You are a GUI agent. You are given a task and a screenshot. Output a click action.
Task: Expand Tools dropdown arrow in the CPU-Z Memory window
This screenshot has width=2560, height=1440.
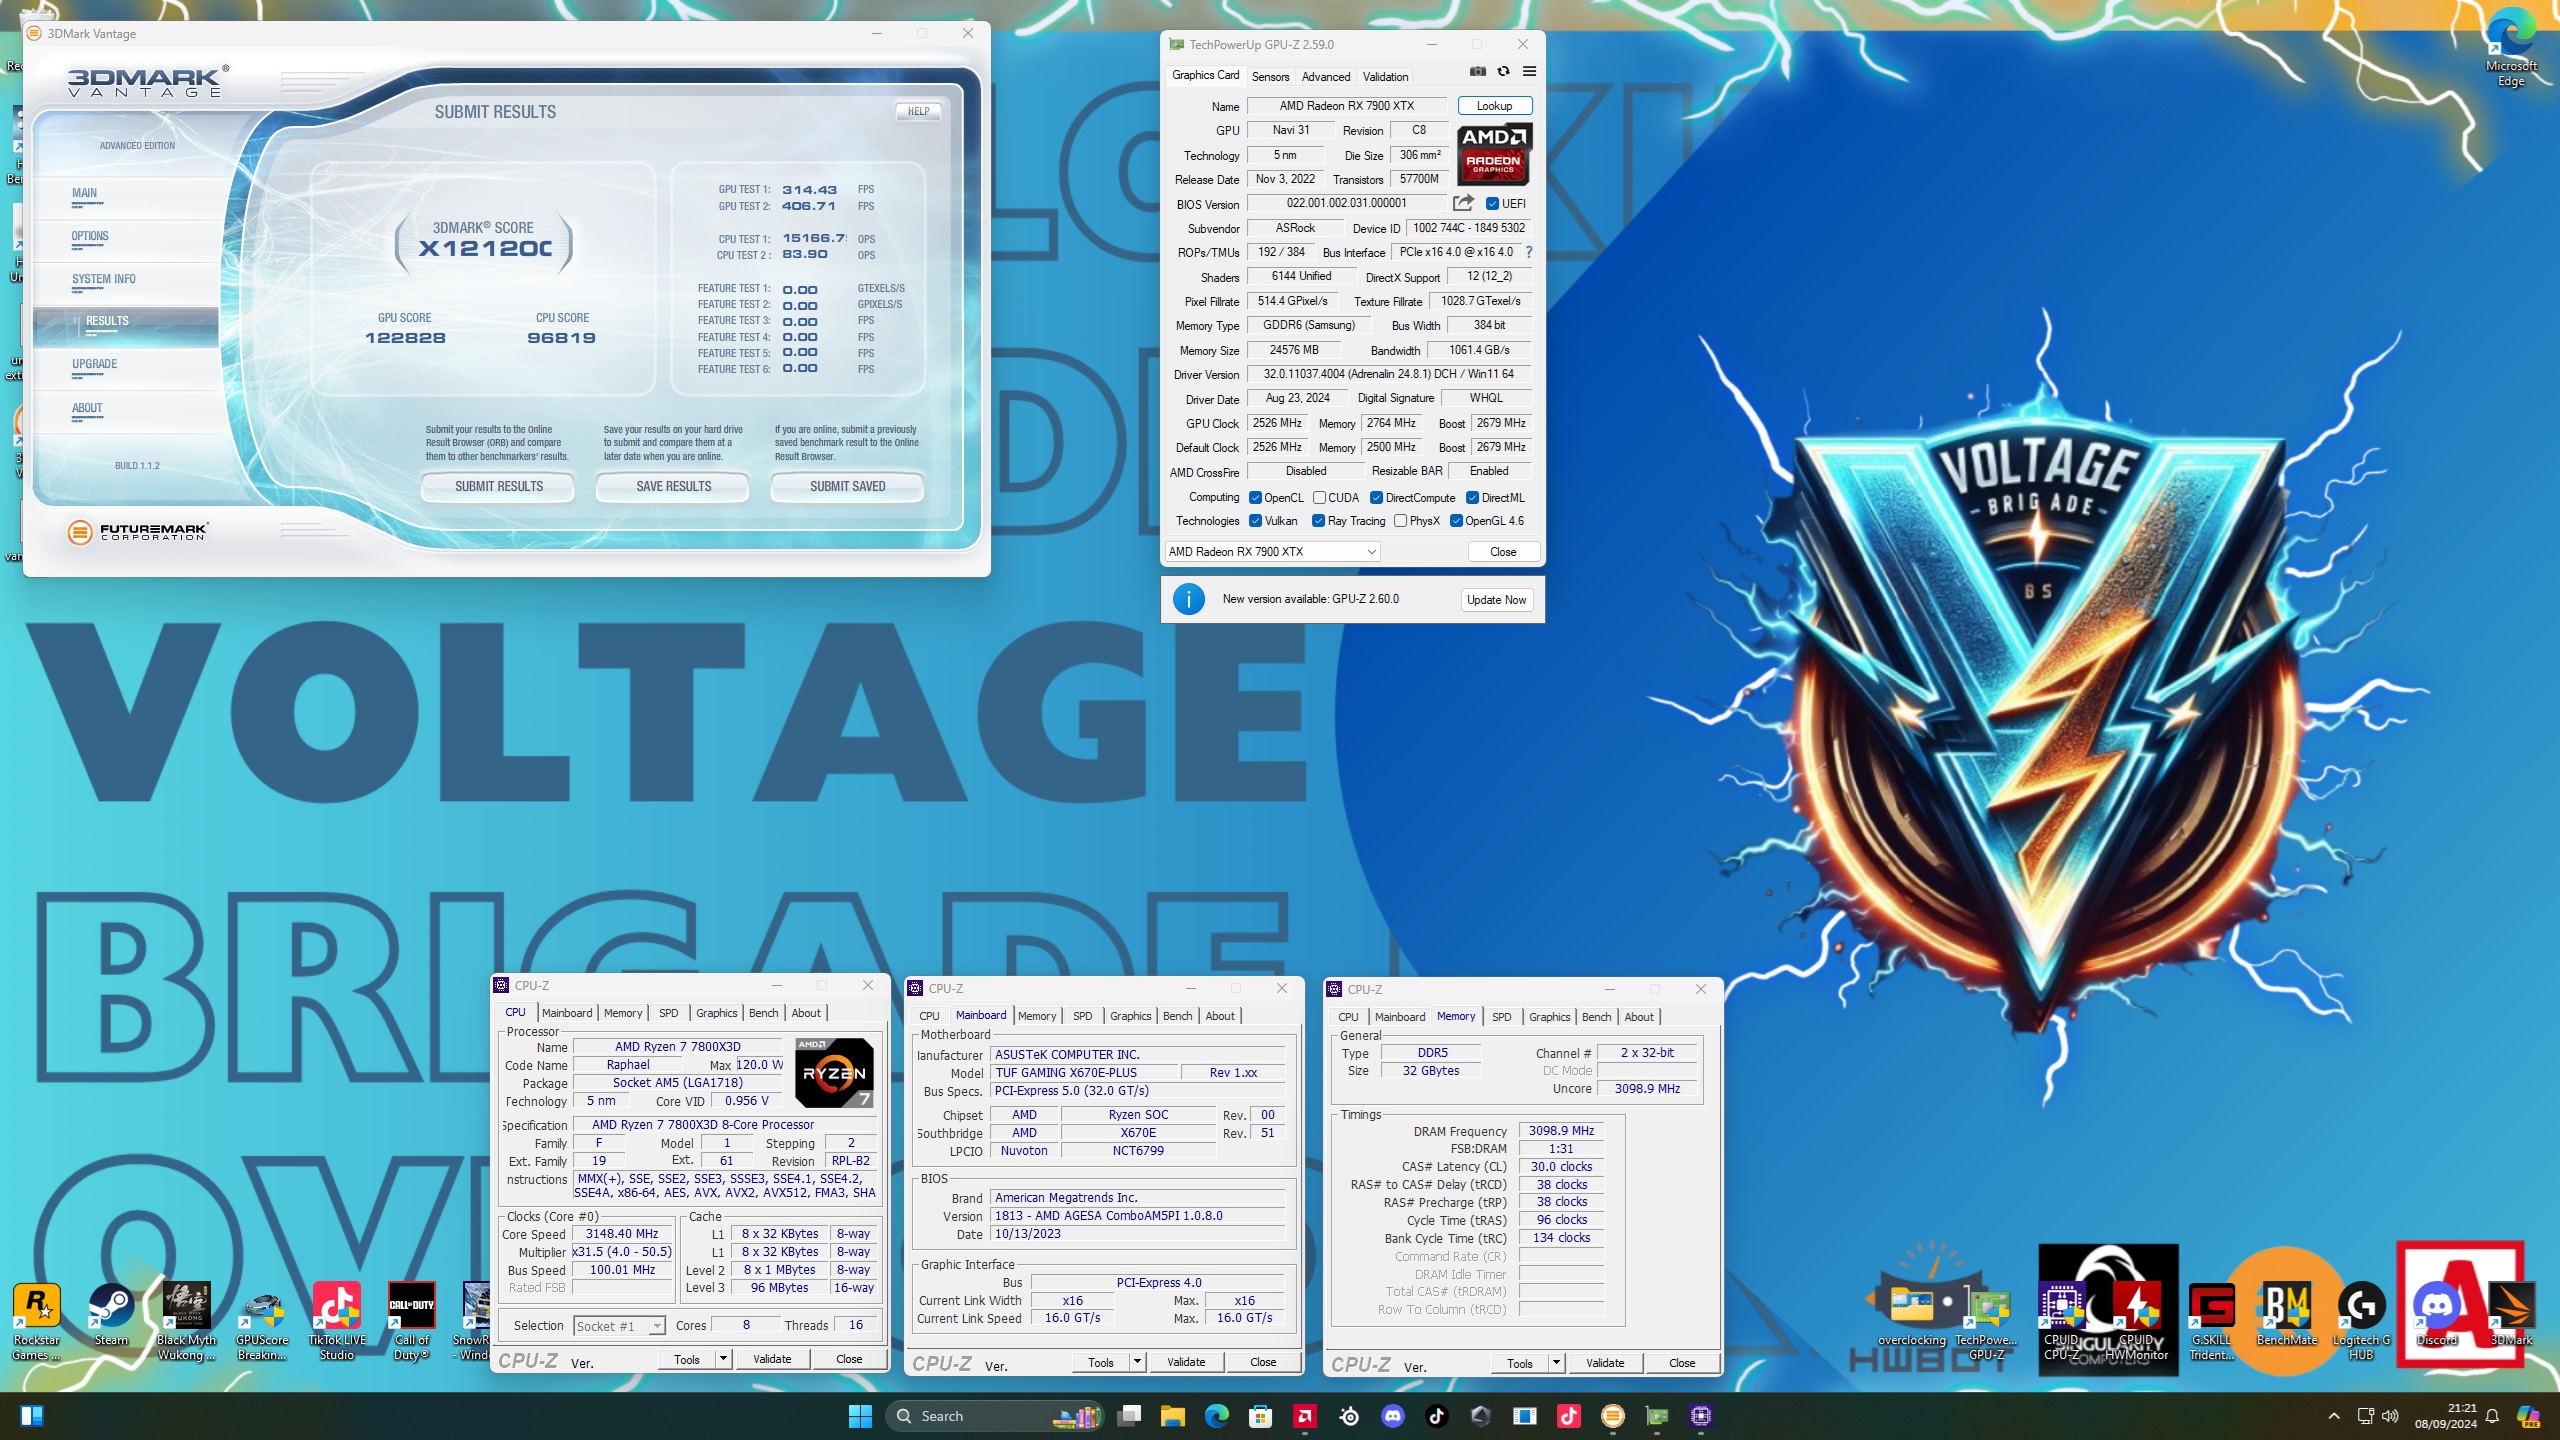coord(1557,1363)
